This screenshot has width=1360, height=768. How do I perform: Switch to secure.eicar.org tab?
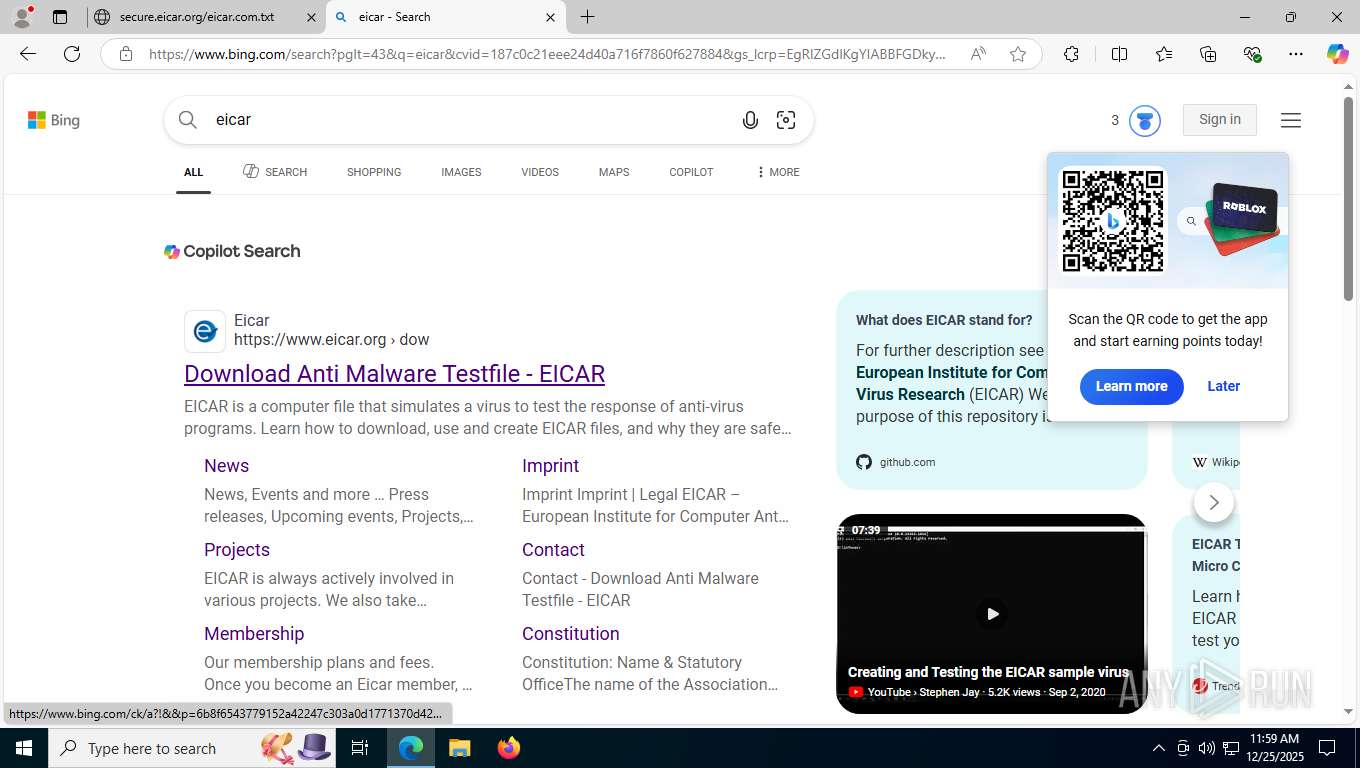tap(205, 17)
